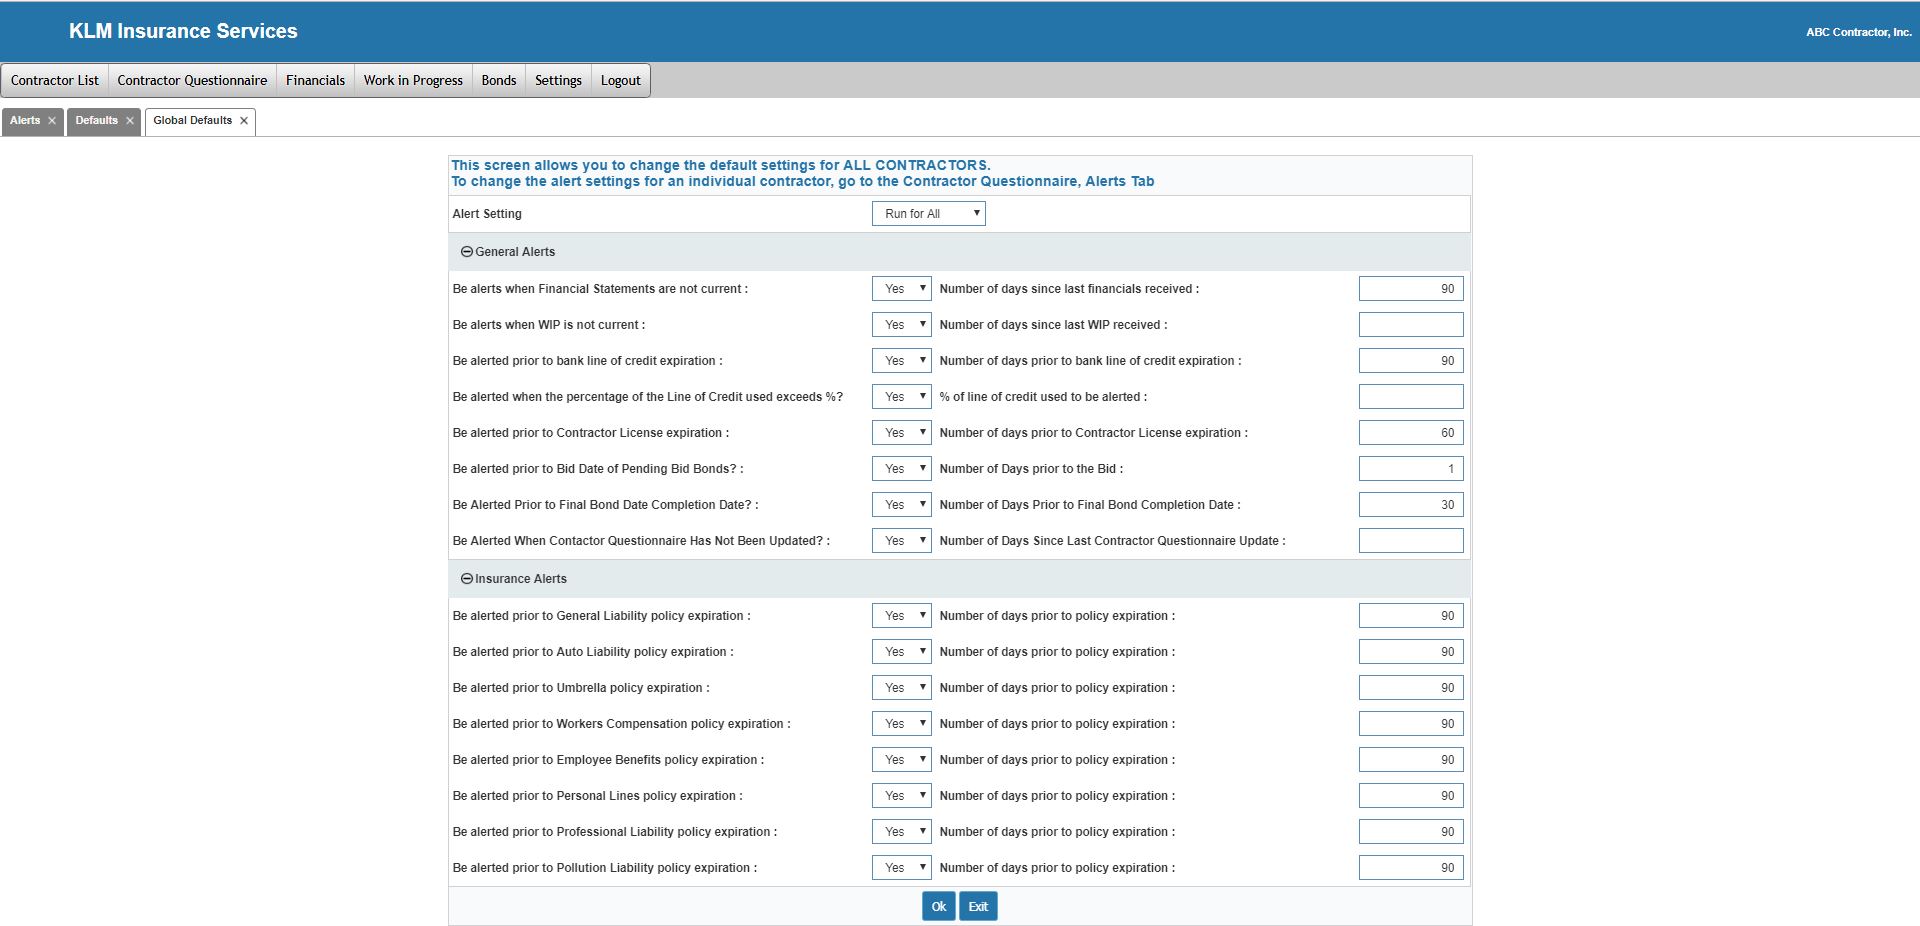Open Yes dropdown for WIP is not current

tap(901, 325)
